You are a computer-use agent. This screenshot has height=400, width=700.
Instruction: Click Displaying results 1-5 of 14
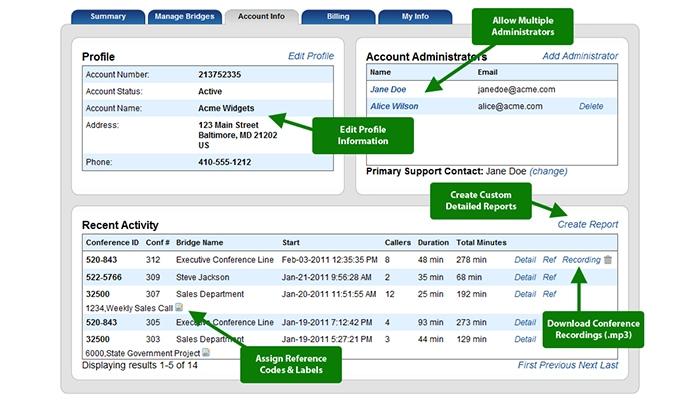[x=140, y=365]
